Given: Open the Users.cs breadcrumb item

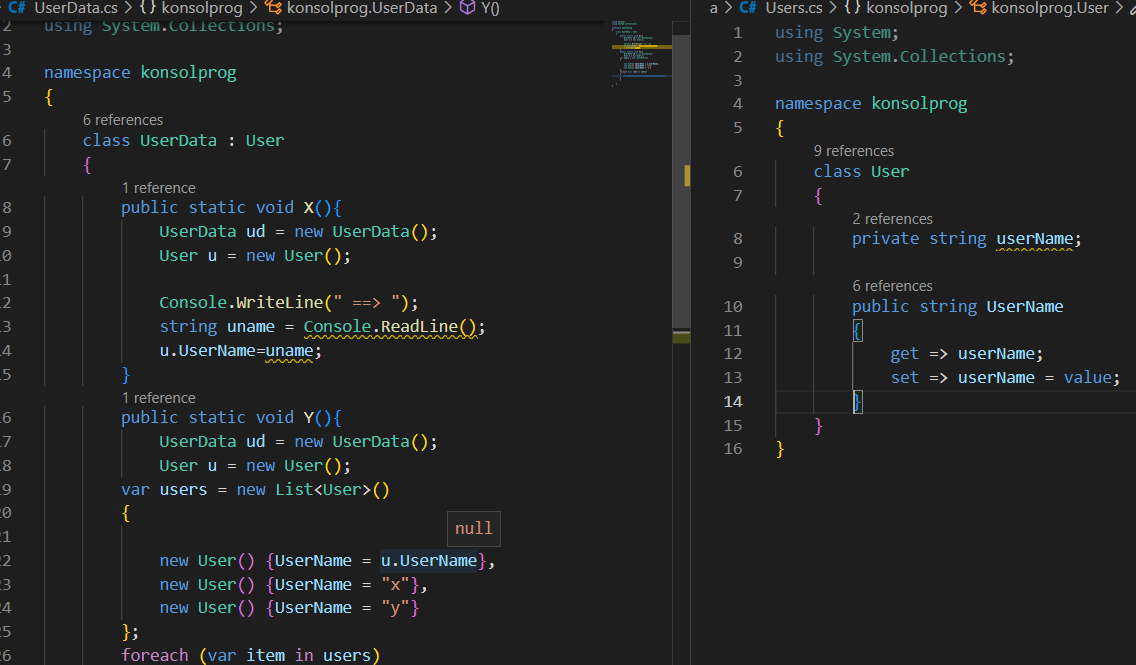Looking at the screenshot, I should [x=794, y=8].
